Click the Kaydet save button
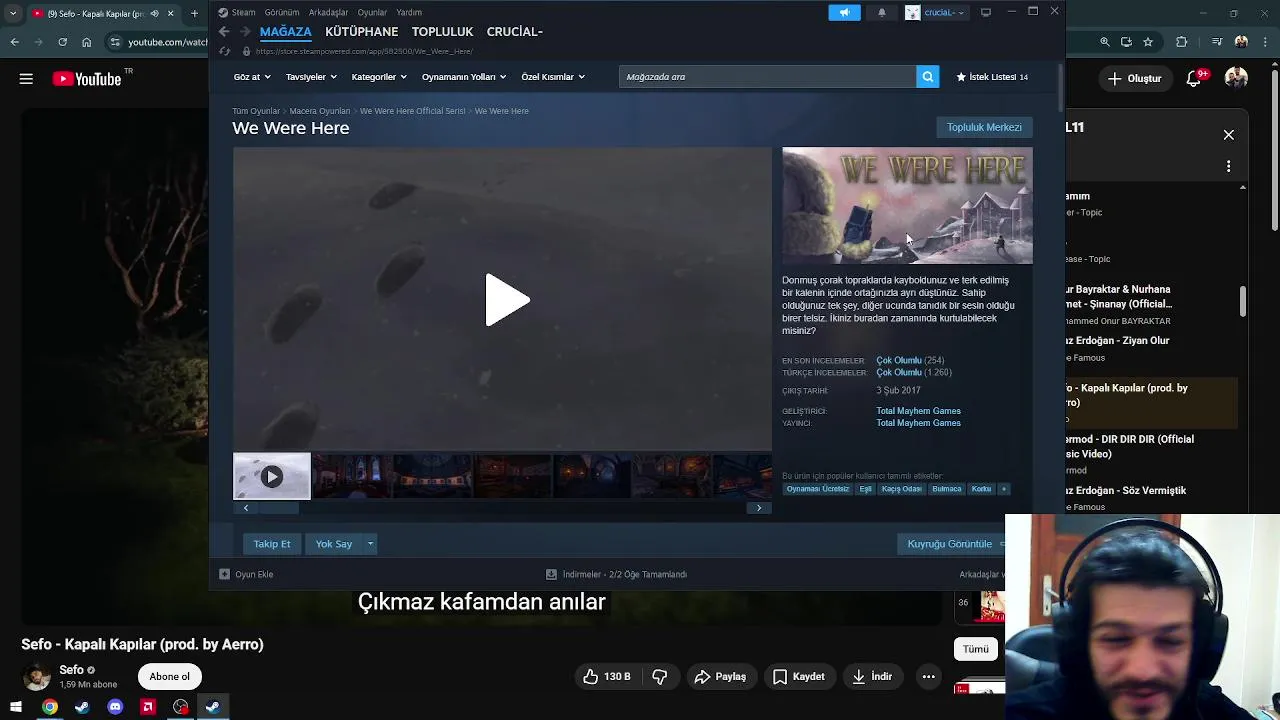The height and width of the screenshot is (720, 1280). [798, 677]
